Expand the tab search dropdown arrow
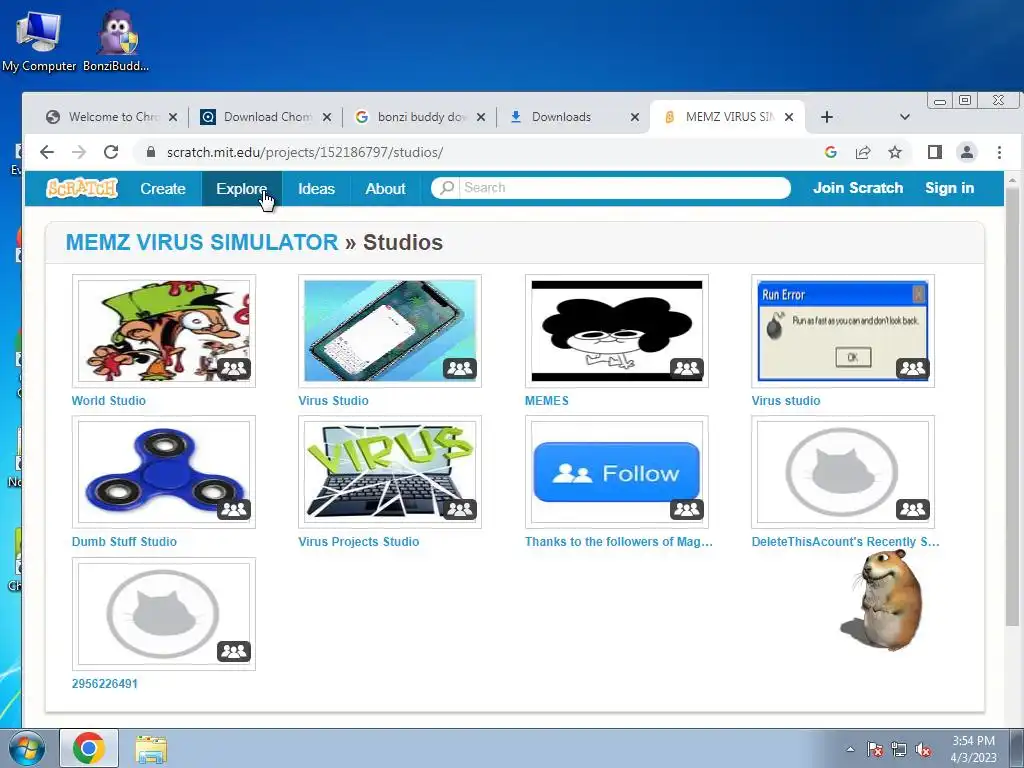This screenshot has width=1024, height=768. point(904,117)
